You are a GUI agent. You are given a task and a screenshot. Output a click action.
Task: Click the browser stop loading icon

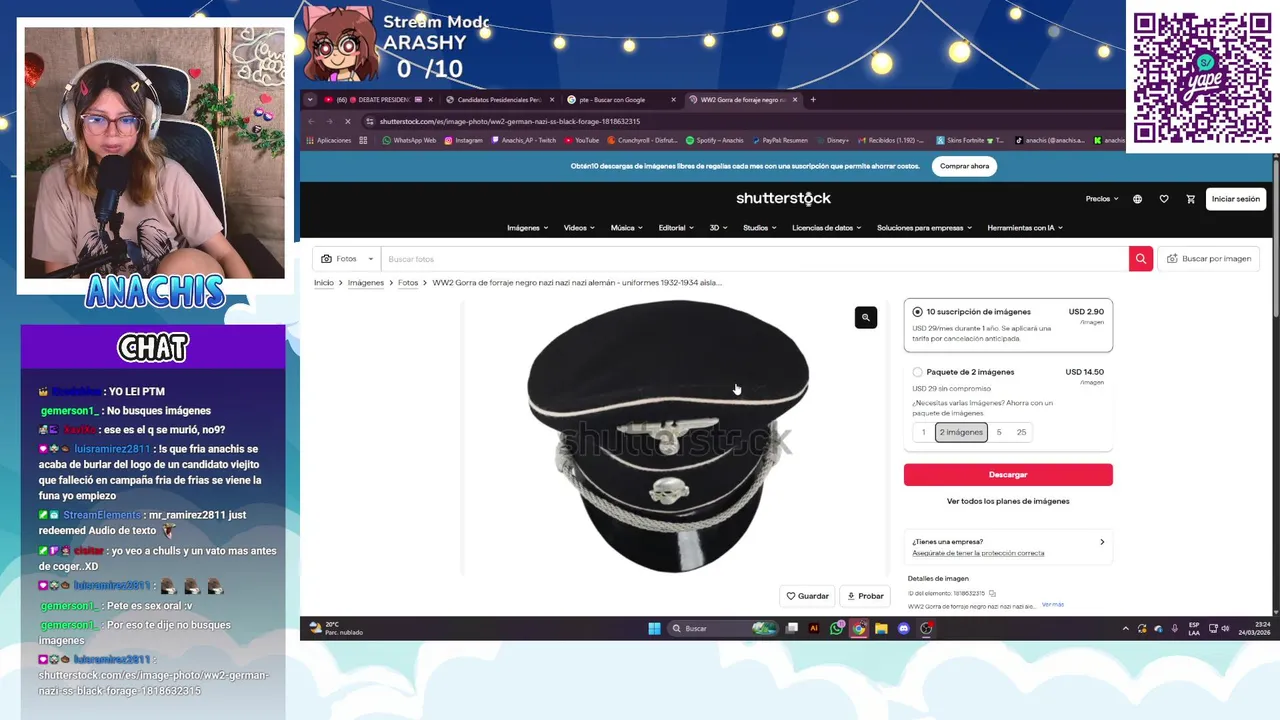pos(348,121)
